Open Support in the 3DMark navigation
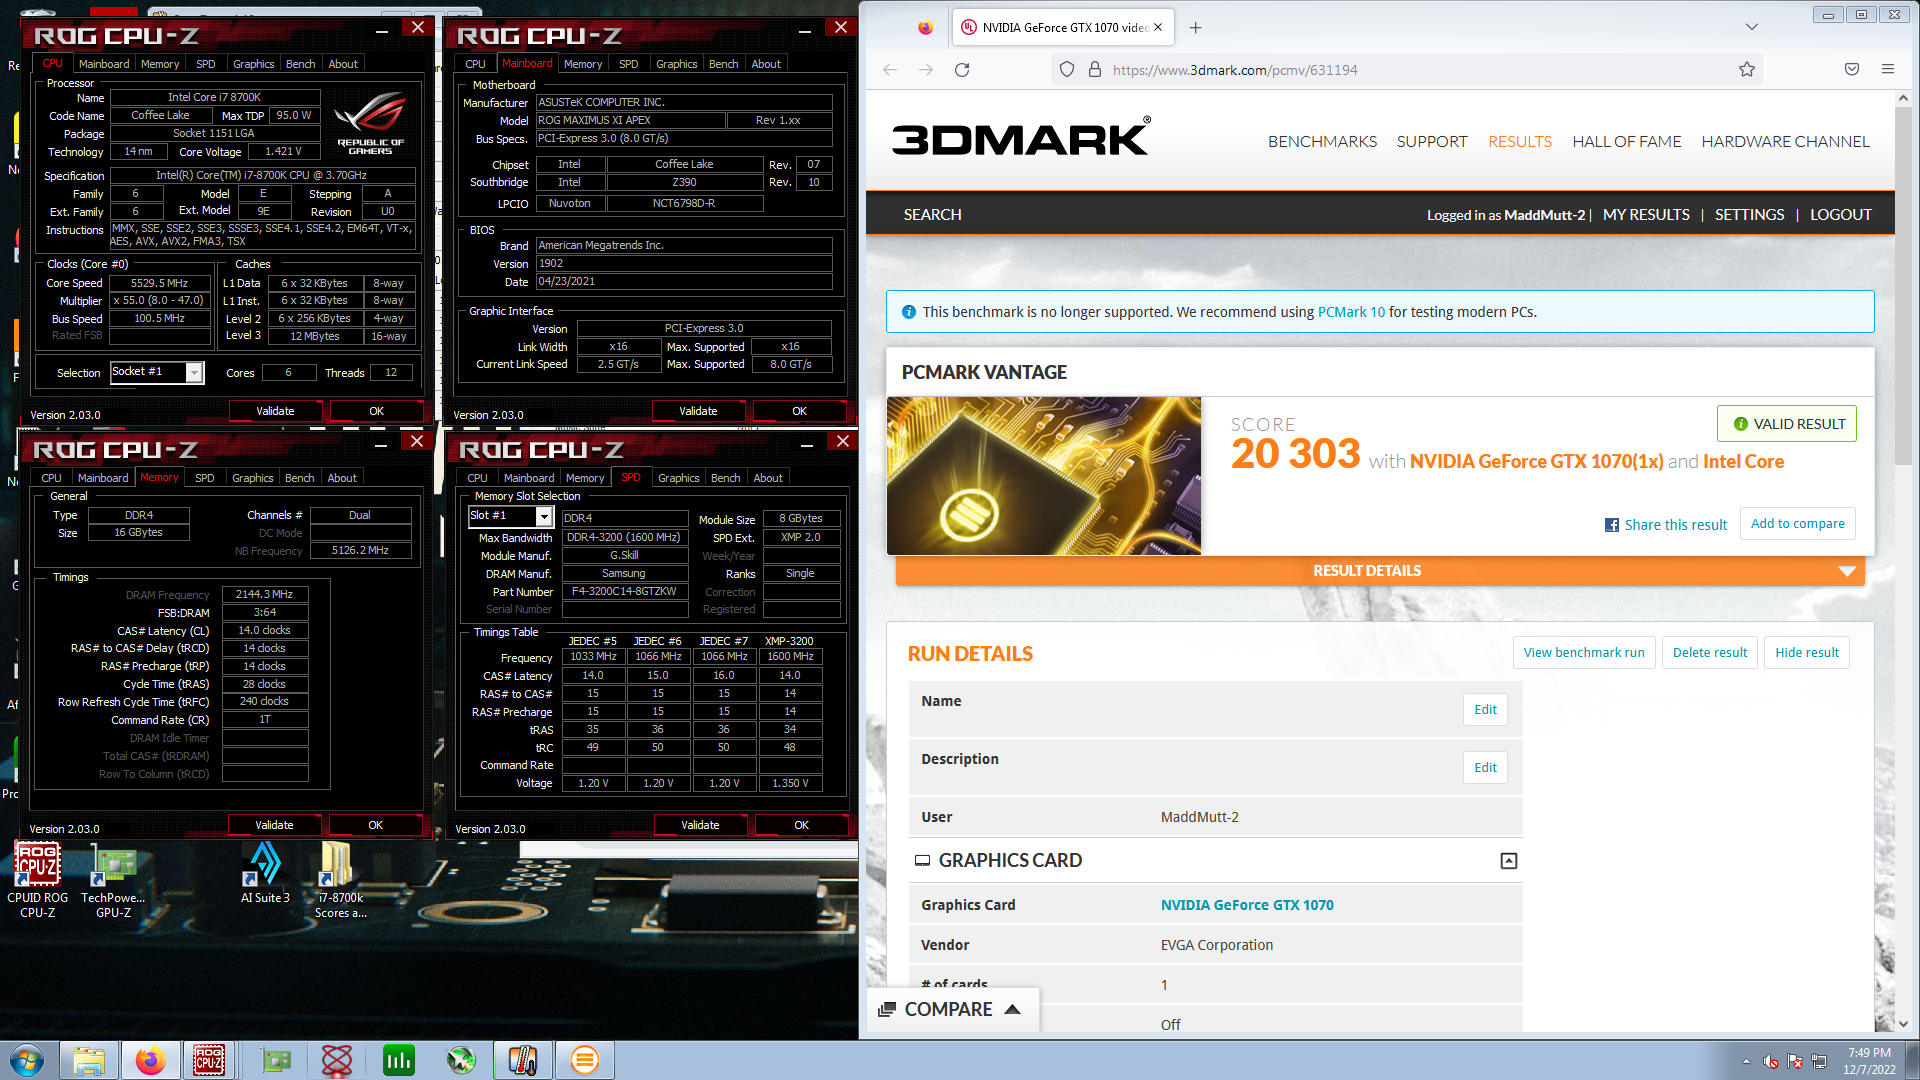Viewport: 1920px width, 1080px height. tap(1431, 141)
